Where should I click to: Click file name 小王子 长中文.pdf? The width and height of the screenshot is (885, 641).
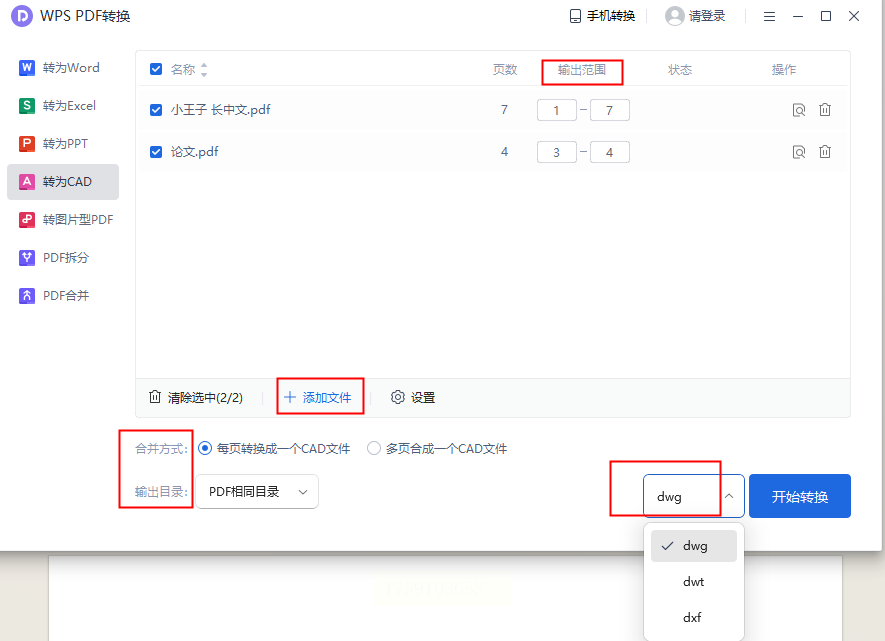click(x=221, y=109)
